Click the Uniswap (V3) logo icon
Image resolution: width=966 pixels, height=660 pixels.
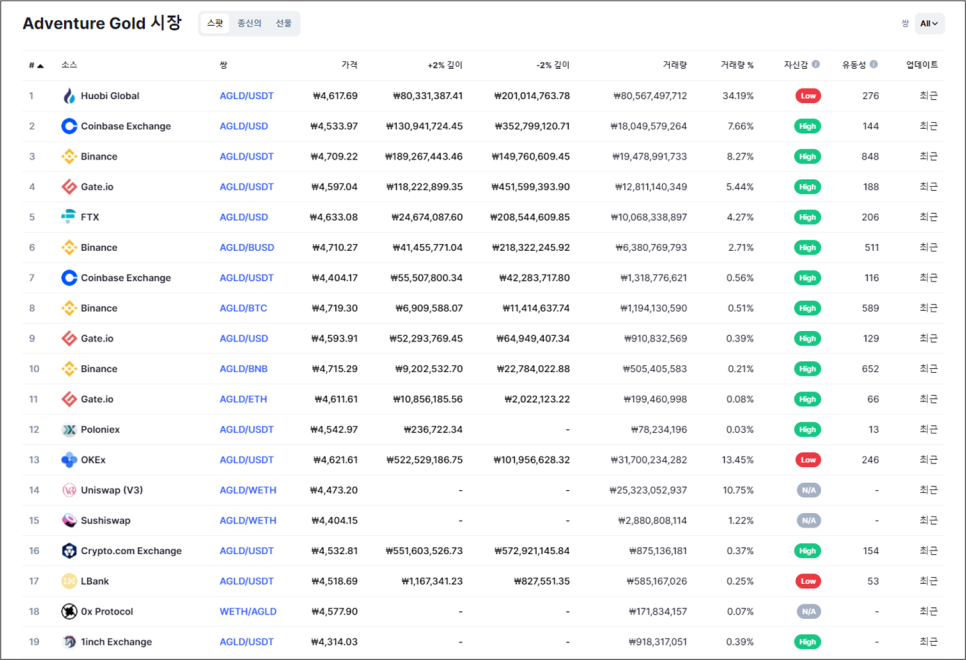point(69,490)
